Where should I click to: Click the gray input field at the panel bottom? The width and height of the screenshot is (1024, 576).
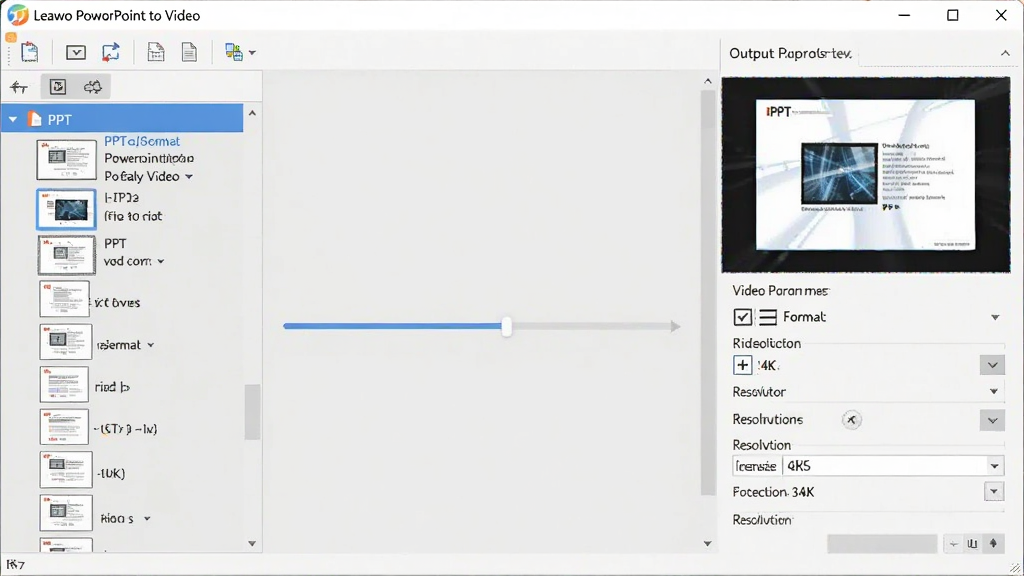tap(882, 543)
